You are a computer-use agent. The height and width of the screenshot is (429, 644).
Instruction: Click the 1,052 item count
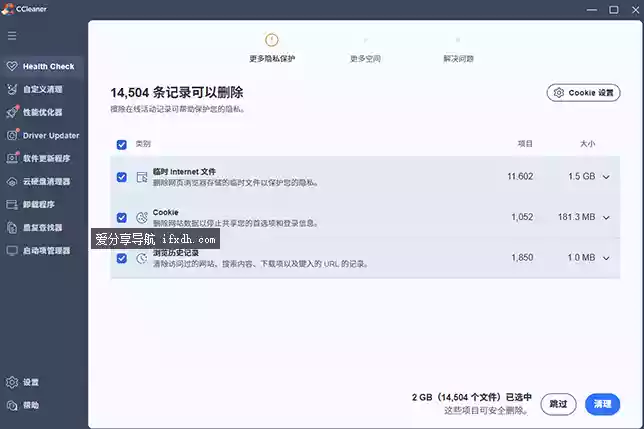(x=522, y=217)
